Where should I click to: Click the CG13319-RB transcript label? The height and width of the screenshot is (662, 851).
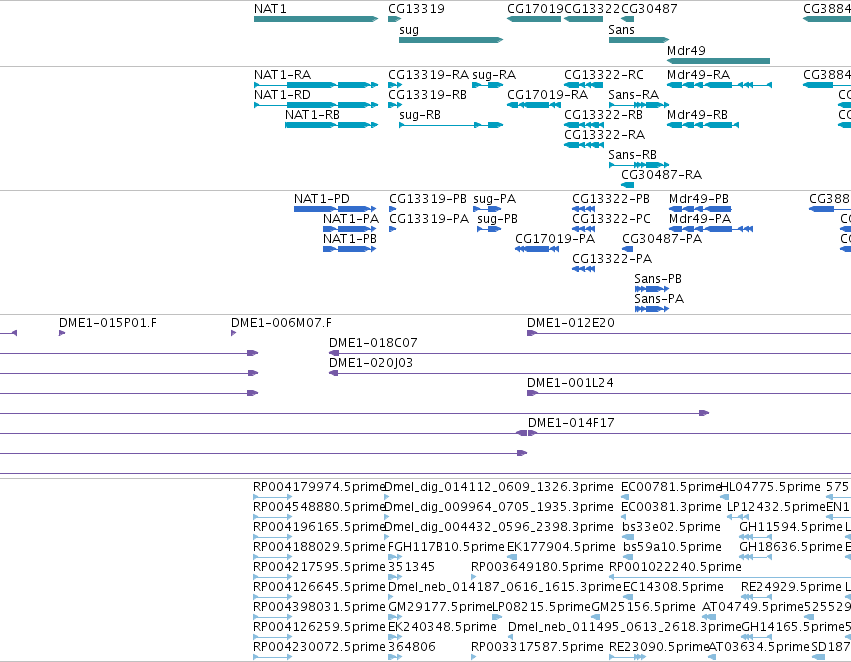coord(427,95)
